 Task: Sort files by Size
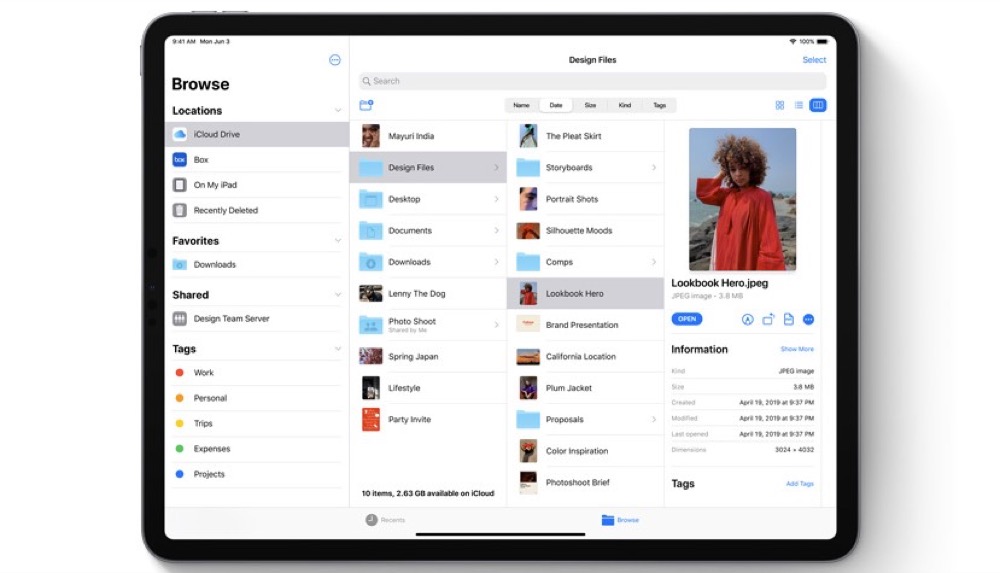click(x=591, y=105)
